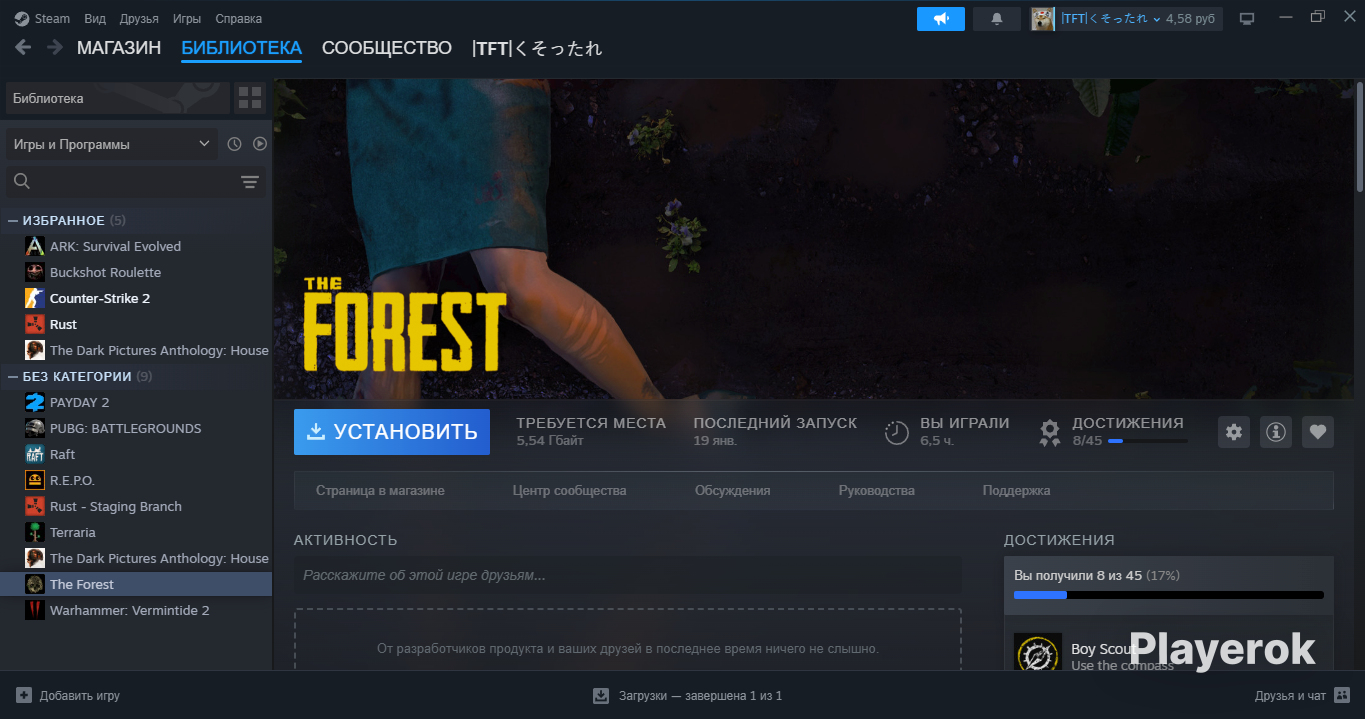1365x719 pixels.
Task: Go forward with the right arrow
Action: pyautogui.click(x=54, y=47)
